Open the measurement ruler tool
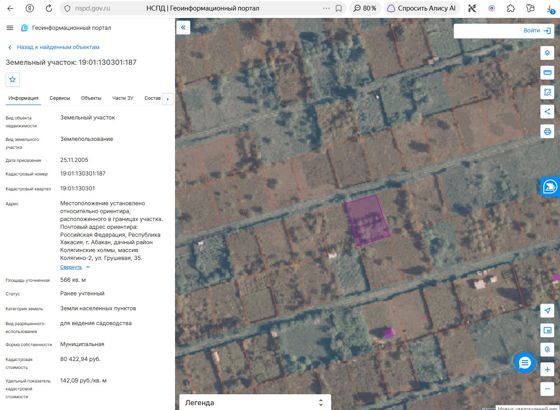 tap(547, 72)
